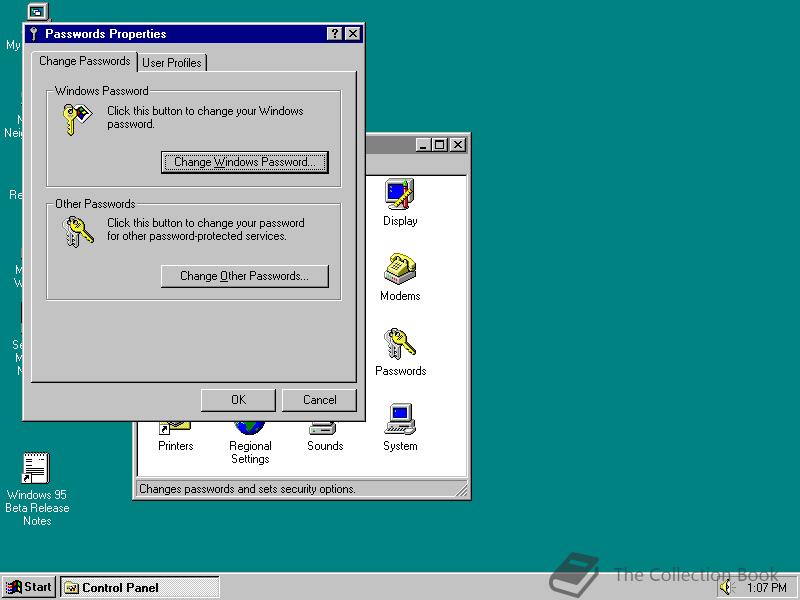800x600 pixels.
Task: Click the volume speaker icon in system tray
Action: [726, 588]
